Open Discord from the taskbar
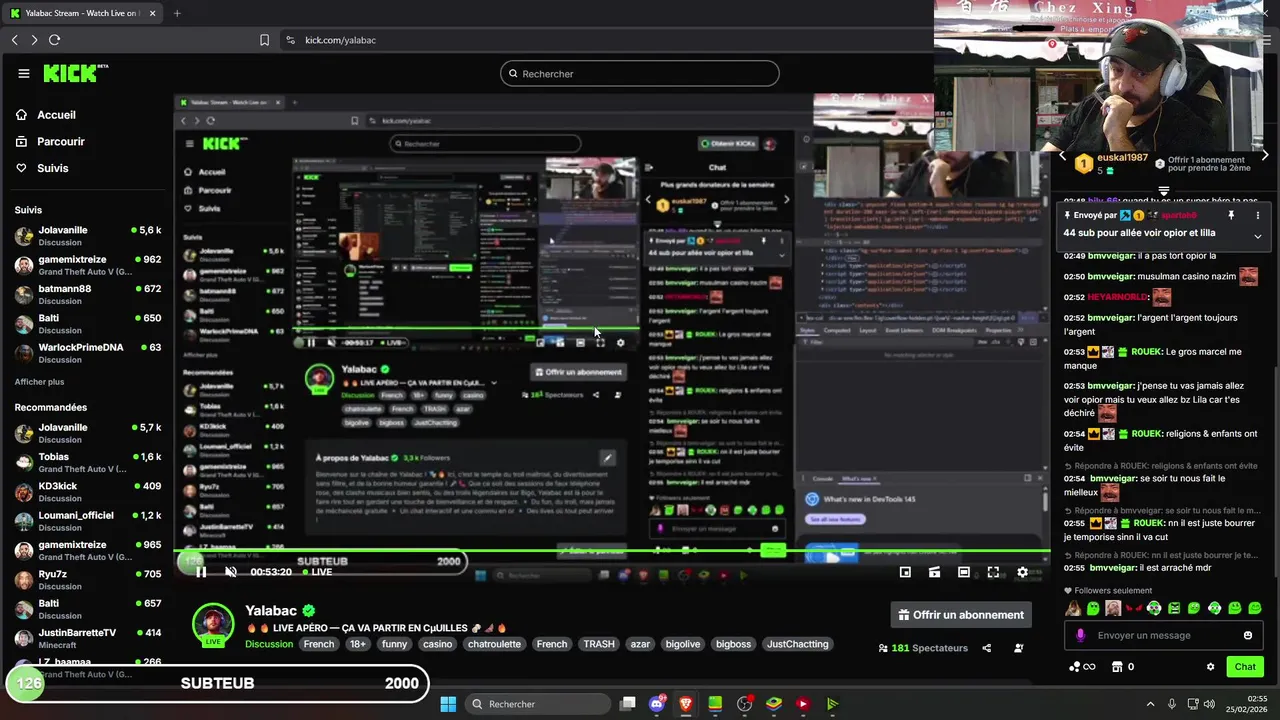Image resolution: width=1280 pixels, height=720 pixels. click(657, 704)
